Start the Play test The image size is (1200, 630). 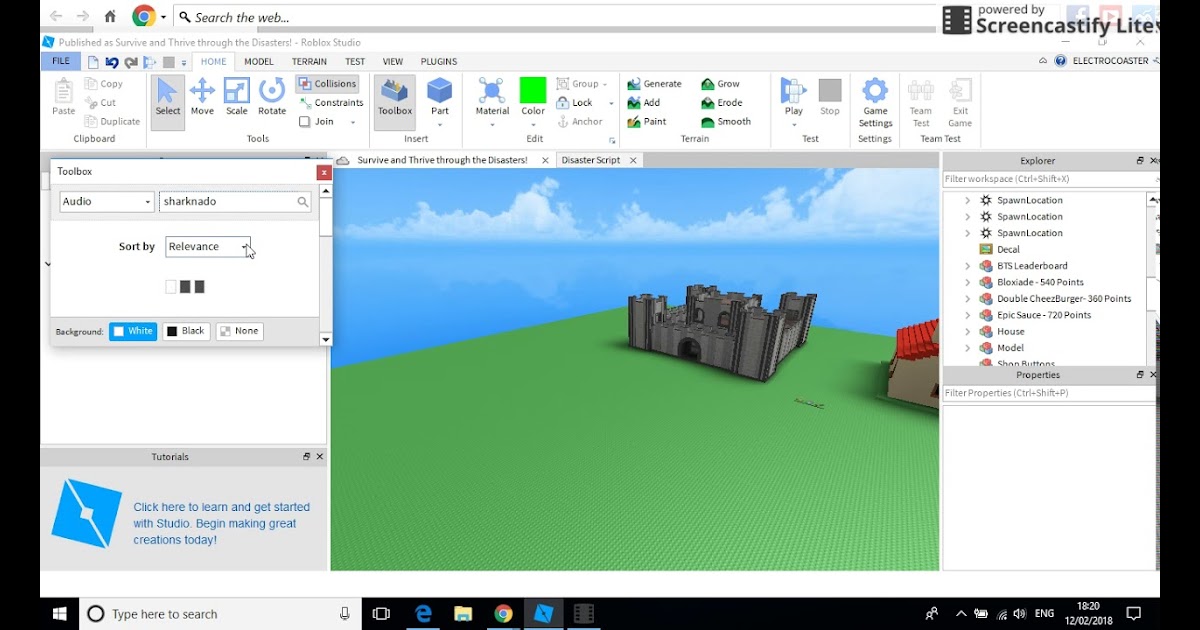pos(794,102)
